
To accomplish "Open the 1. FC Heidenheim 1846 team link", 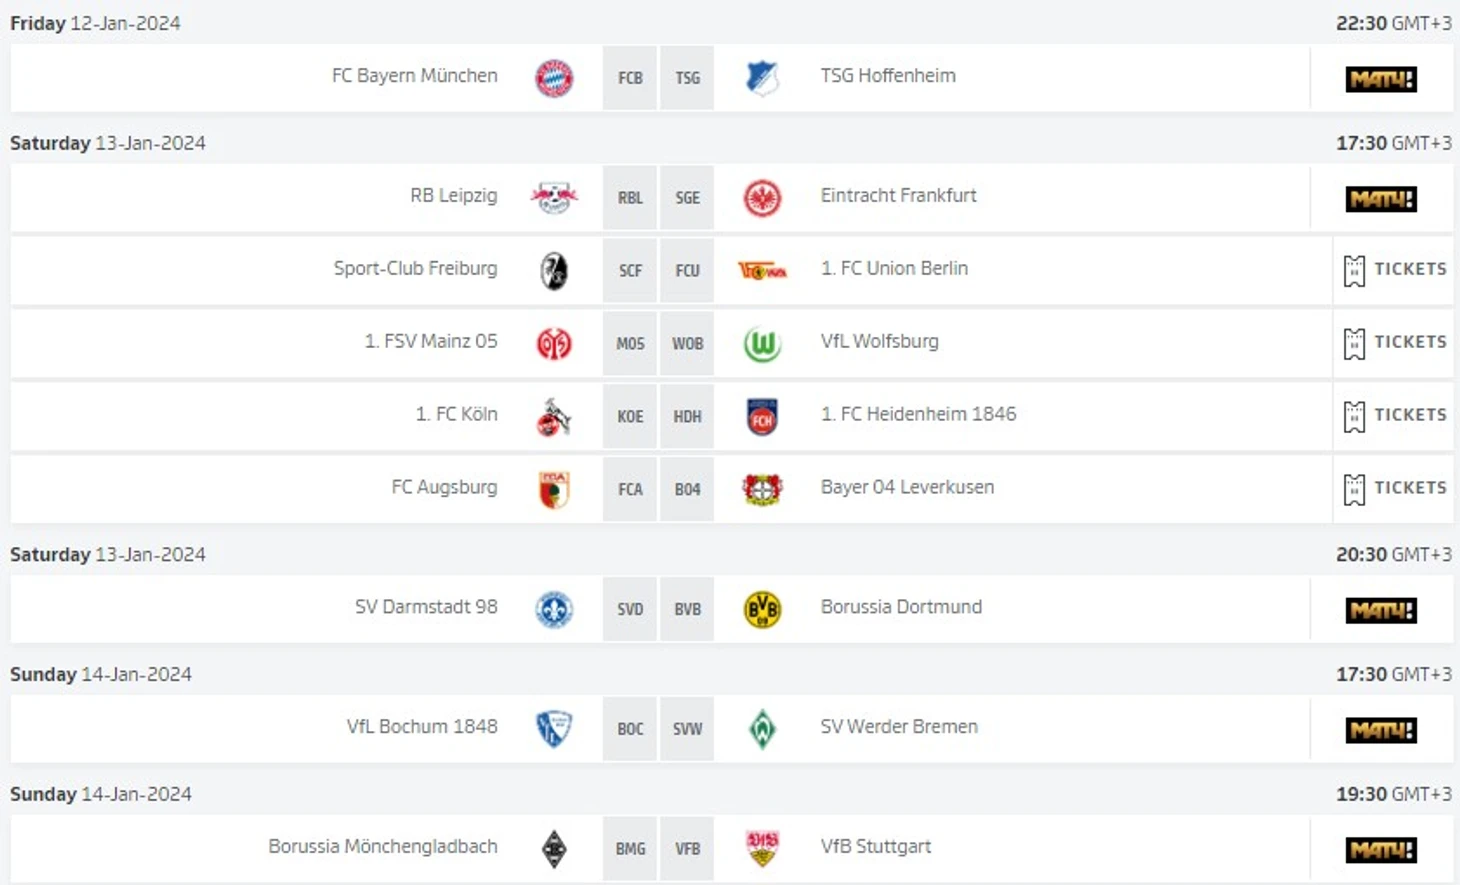I will (918, 414).
